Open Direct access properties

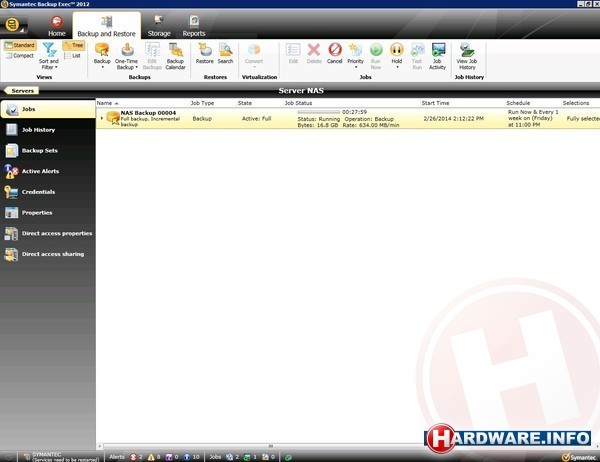[x=48, y=233]
